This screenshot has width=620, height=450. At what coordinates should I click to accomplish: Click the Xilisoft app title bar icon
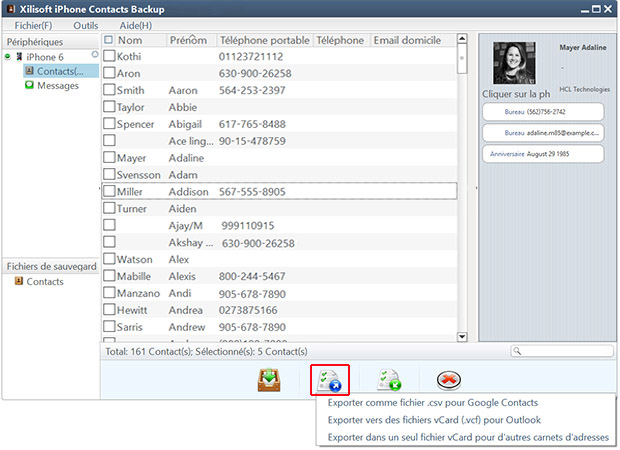[11, 9]
